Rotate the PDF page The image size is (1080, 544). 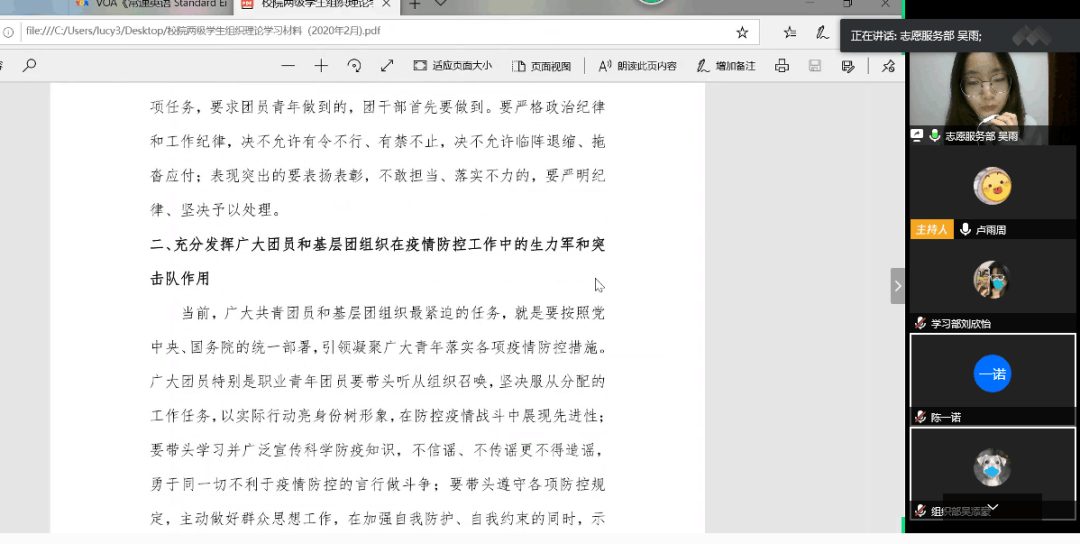[x=354, y=66]
